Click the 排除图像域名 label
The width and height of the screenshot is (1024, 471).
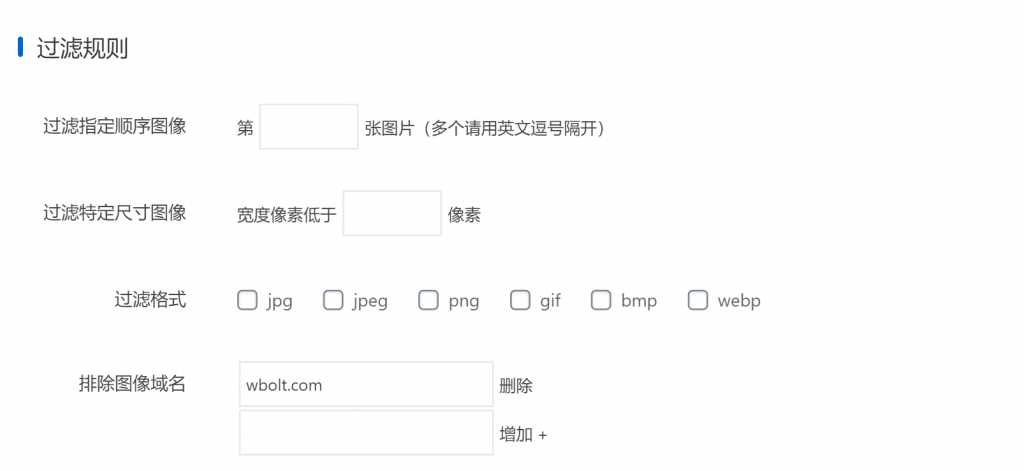click(x=132, y=384)
